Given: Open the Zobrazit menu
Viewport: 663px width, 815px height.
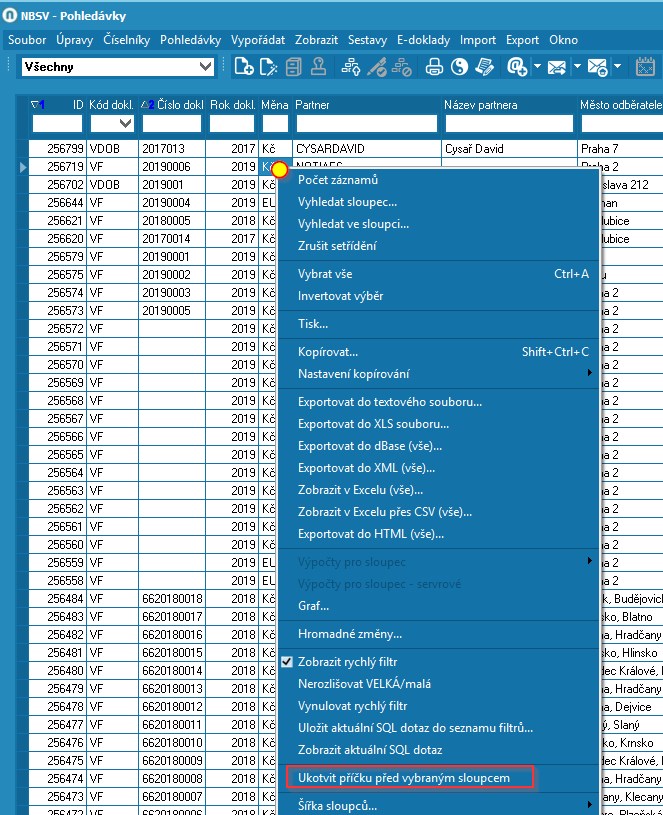Looking at the screenshot, I should click(x=316, y=40).
